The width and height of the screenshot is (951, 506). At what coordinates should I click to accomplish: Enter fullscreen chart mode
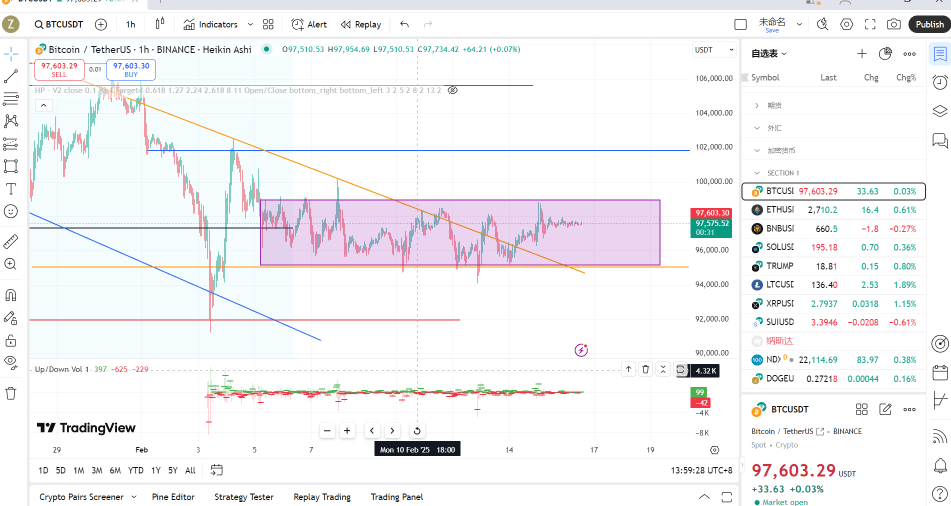[x=870, y=24]
